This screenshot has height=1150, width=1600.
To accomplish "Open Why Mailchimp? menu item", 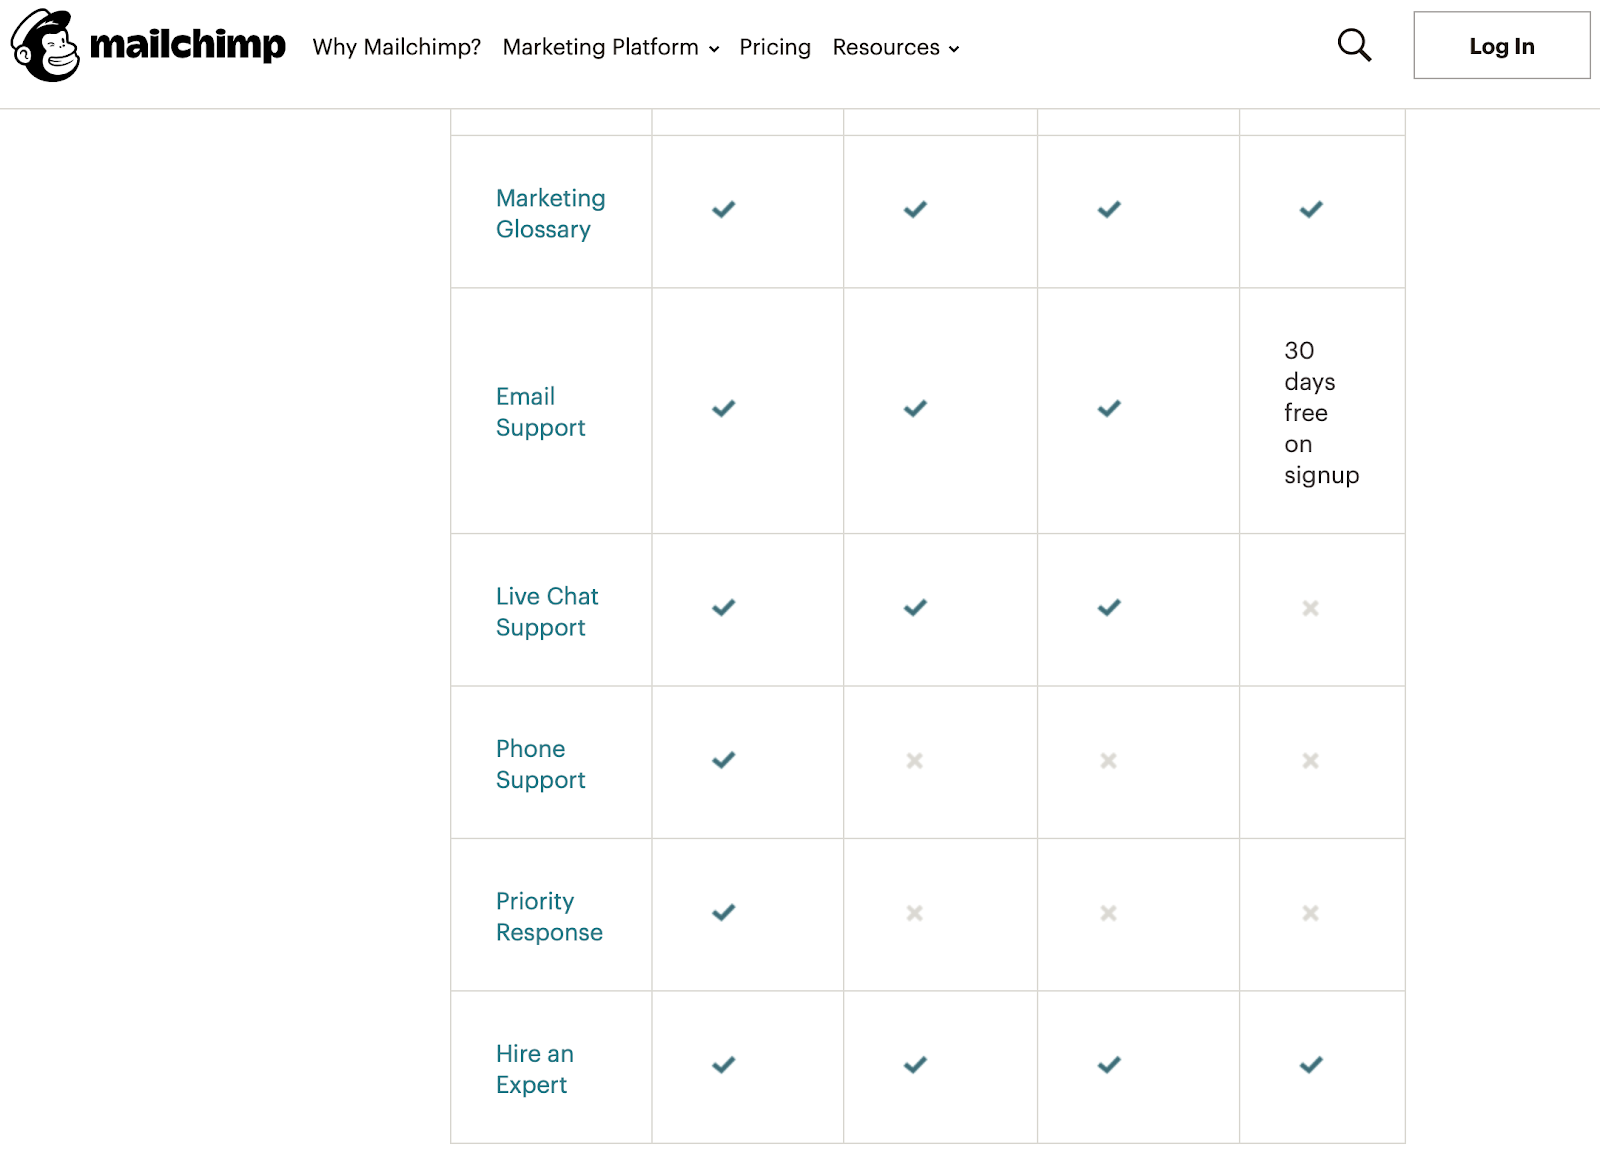I will [396, 47].
